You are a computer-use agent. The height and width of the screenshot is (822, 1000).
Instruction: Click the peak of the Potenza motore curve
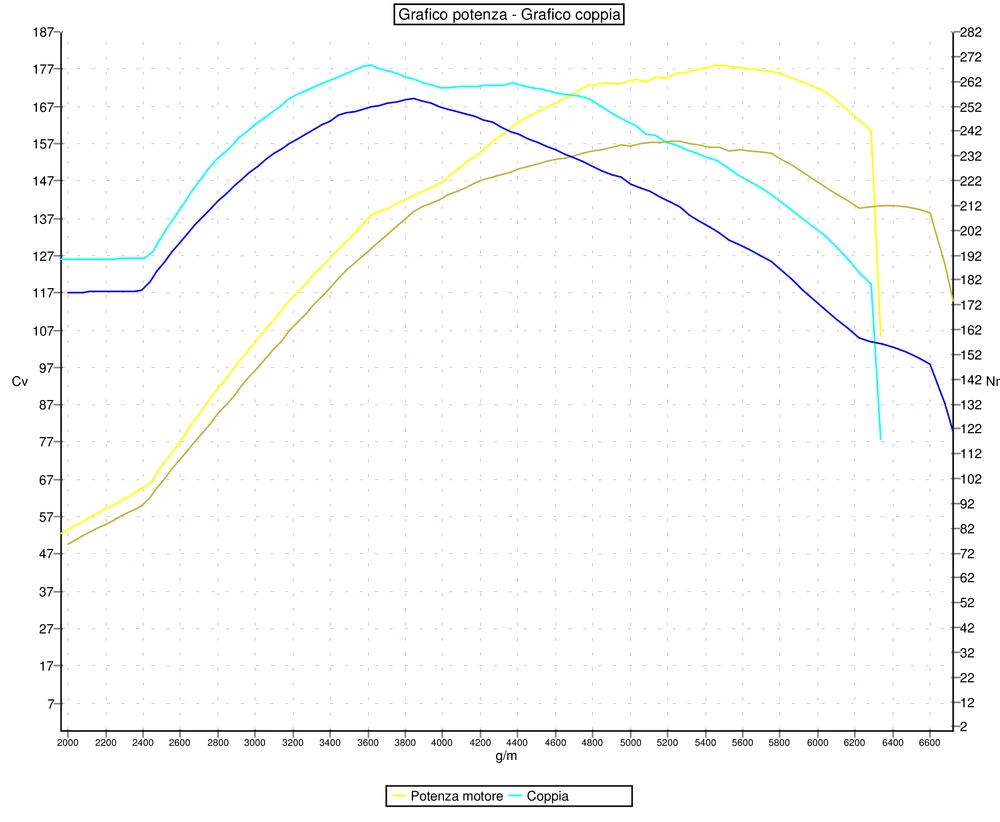coord(718,63)
